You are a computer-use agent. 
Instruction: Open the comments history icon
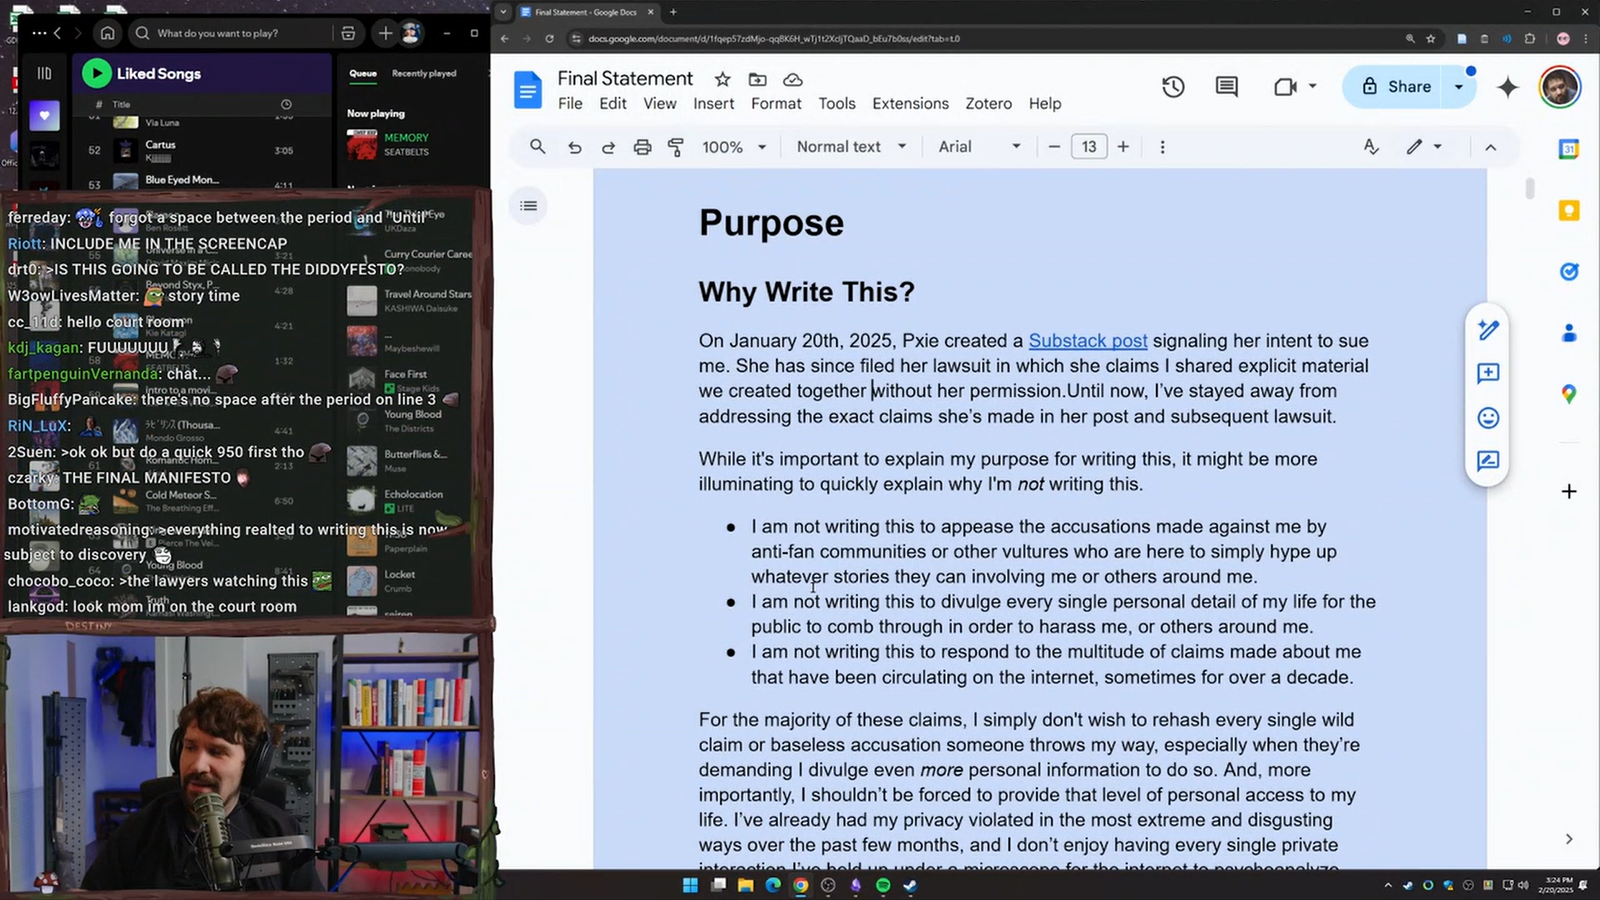[x=1226, y=87]
